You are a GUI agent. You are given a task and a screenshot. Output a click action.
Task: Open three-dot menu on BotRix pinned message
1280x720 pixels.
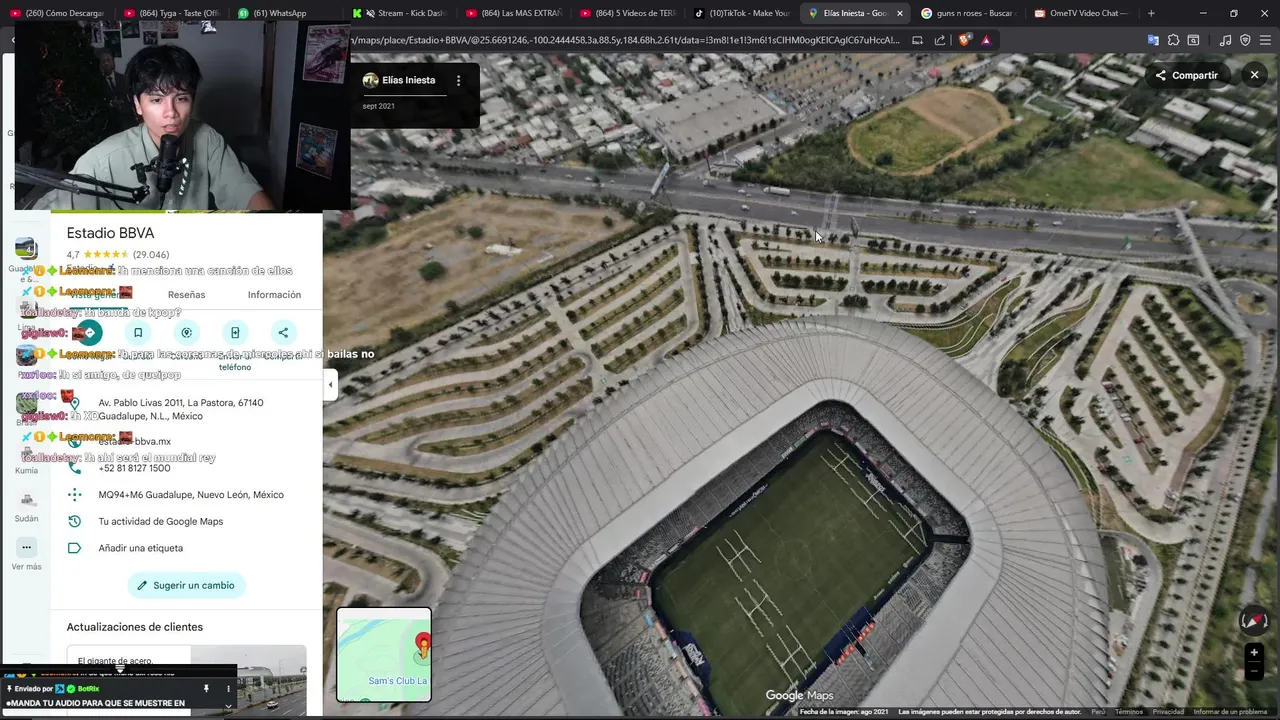tap(228, 689)
